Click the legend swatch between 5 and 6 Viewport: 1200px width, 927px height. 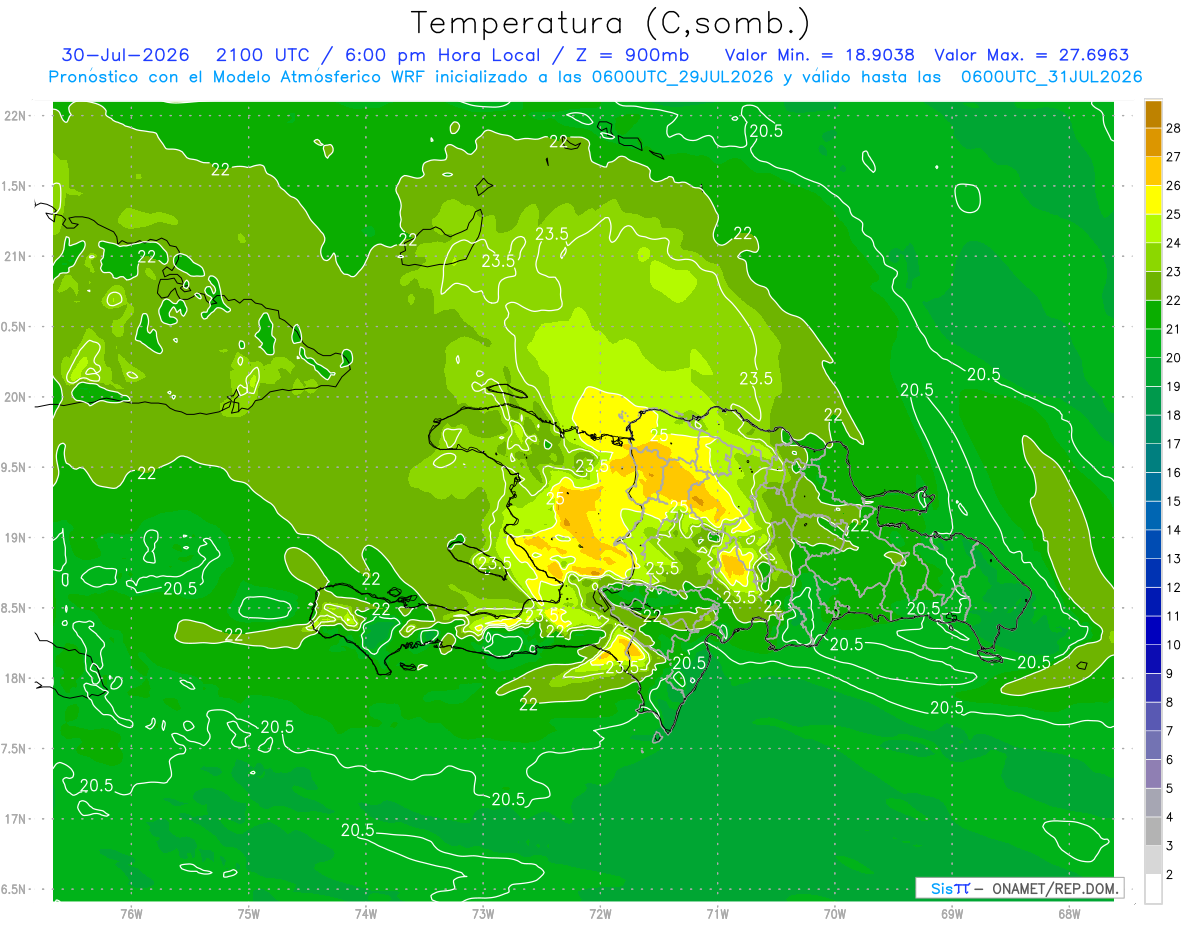(x=1153, y=774)
